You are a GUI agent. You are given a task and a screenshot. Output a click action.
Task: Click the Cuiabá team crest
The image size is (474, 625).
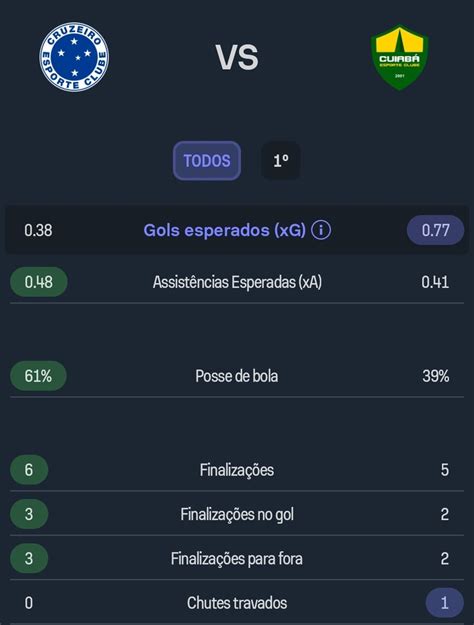click(x=399, y=57)
